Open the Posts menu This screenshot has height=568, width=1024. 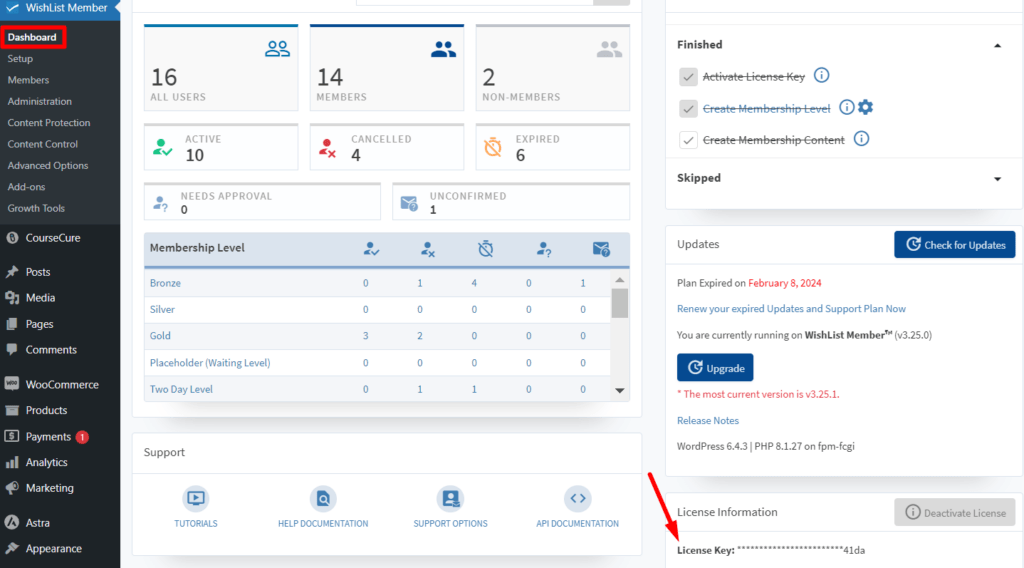[38, 272]
